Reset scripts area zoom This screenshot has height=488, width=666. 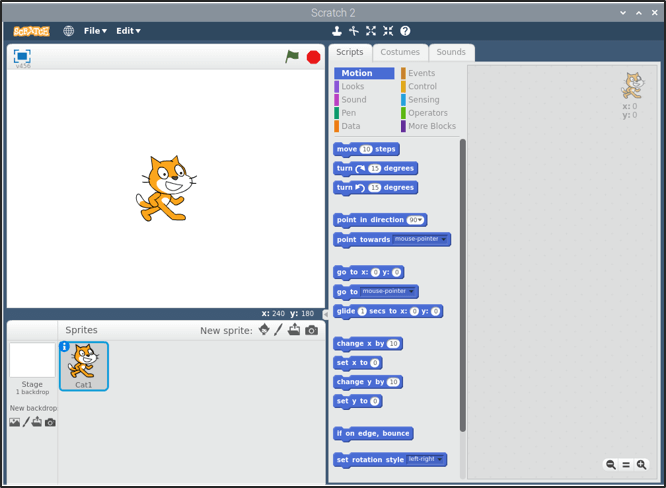626,465
